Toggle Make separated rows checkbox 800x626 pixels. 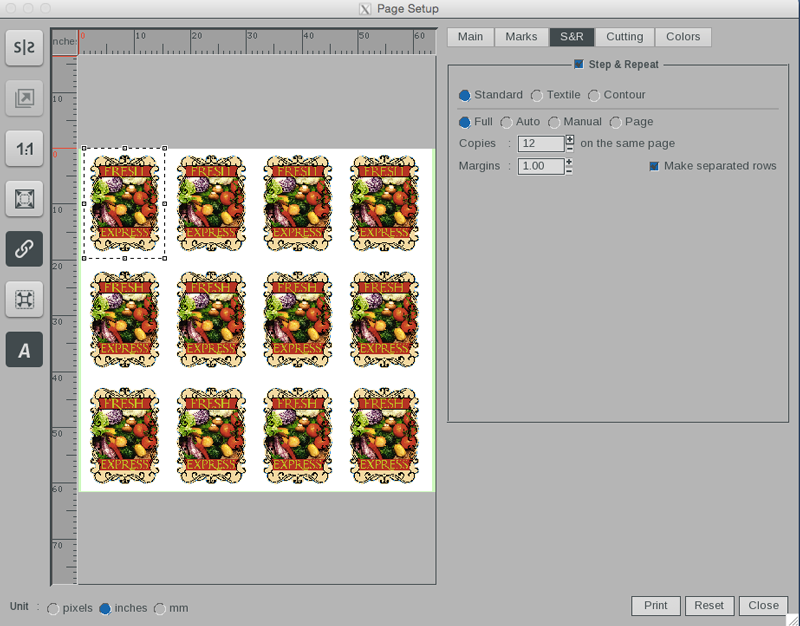[x=655, y=166]
